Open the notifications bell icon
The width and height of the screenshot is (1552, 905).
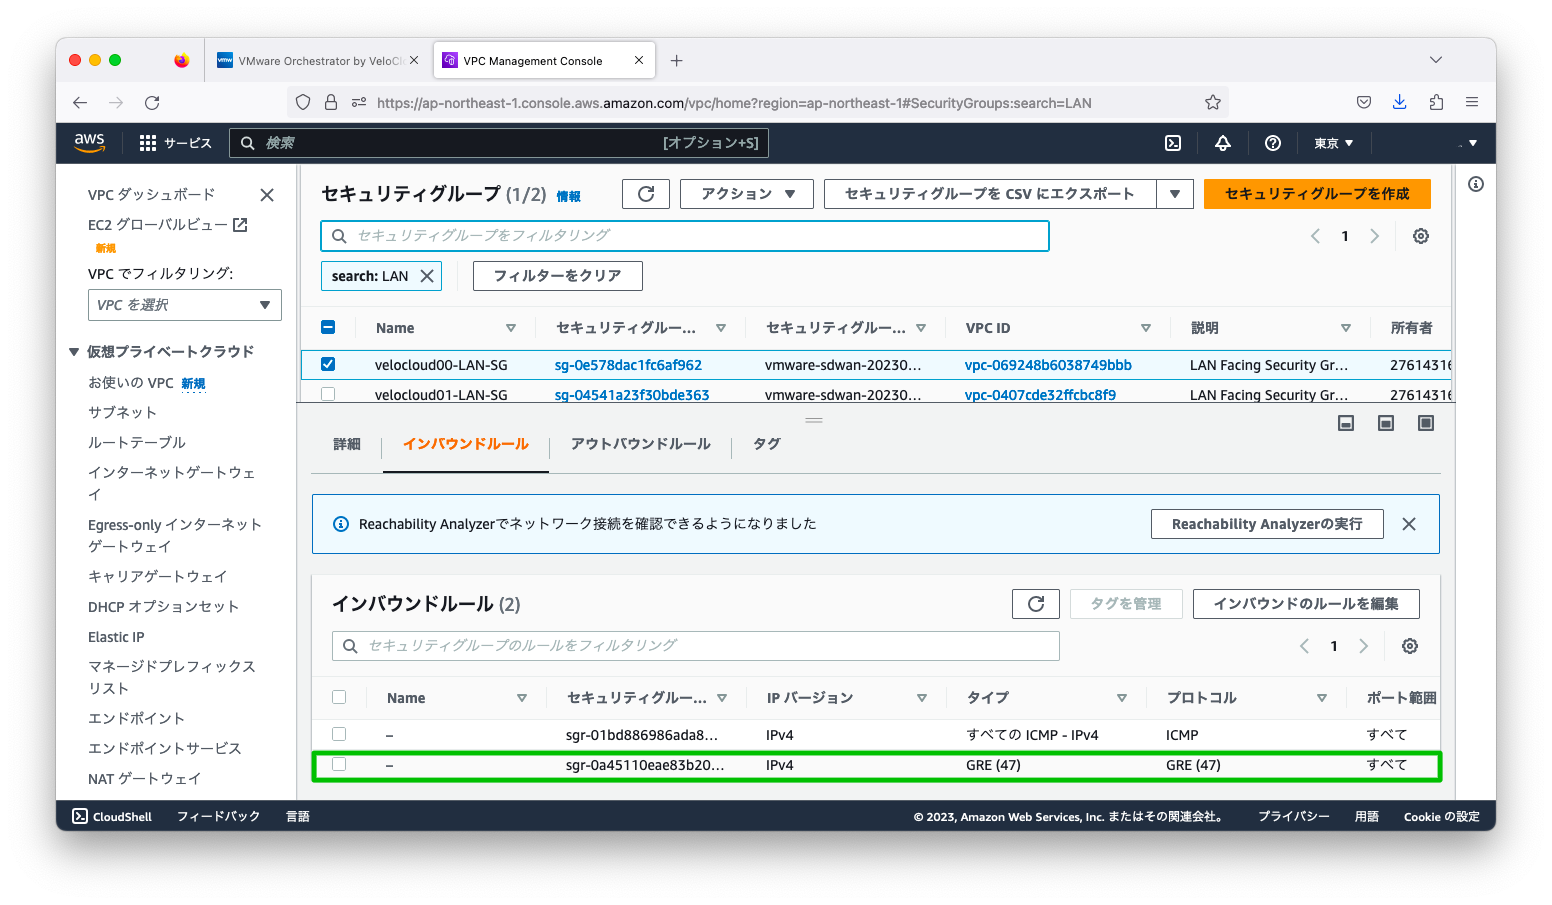point(1222,143)
